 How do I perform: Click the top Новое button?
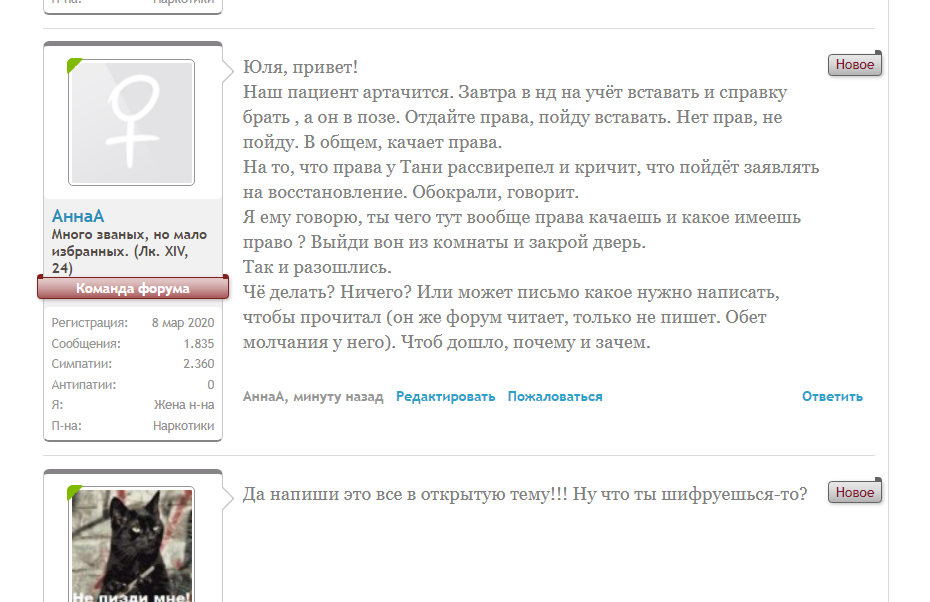click(x=853, y=63)
